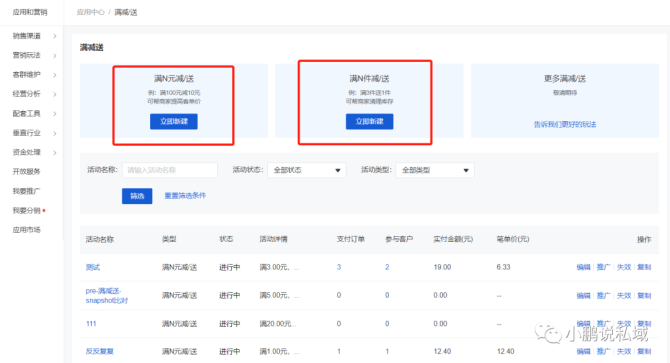The image size is (670, 363).
Task: Click 推广 for the 测试 activity
Action: [603, 267]
